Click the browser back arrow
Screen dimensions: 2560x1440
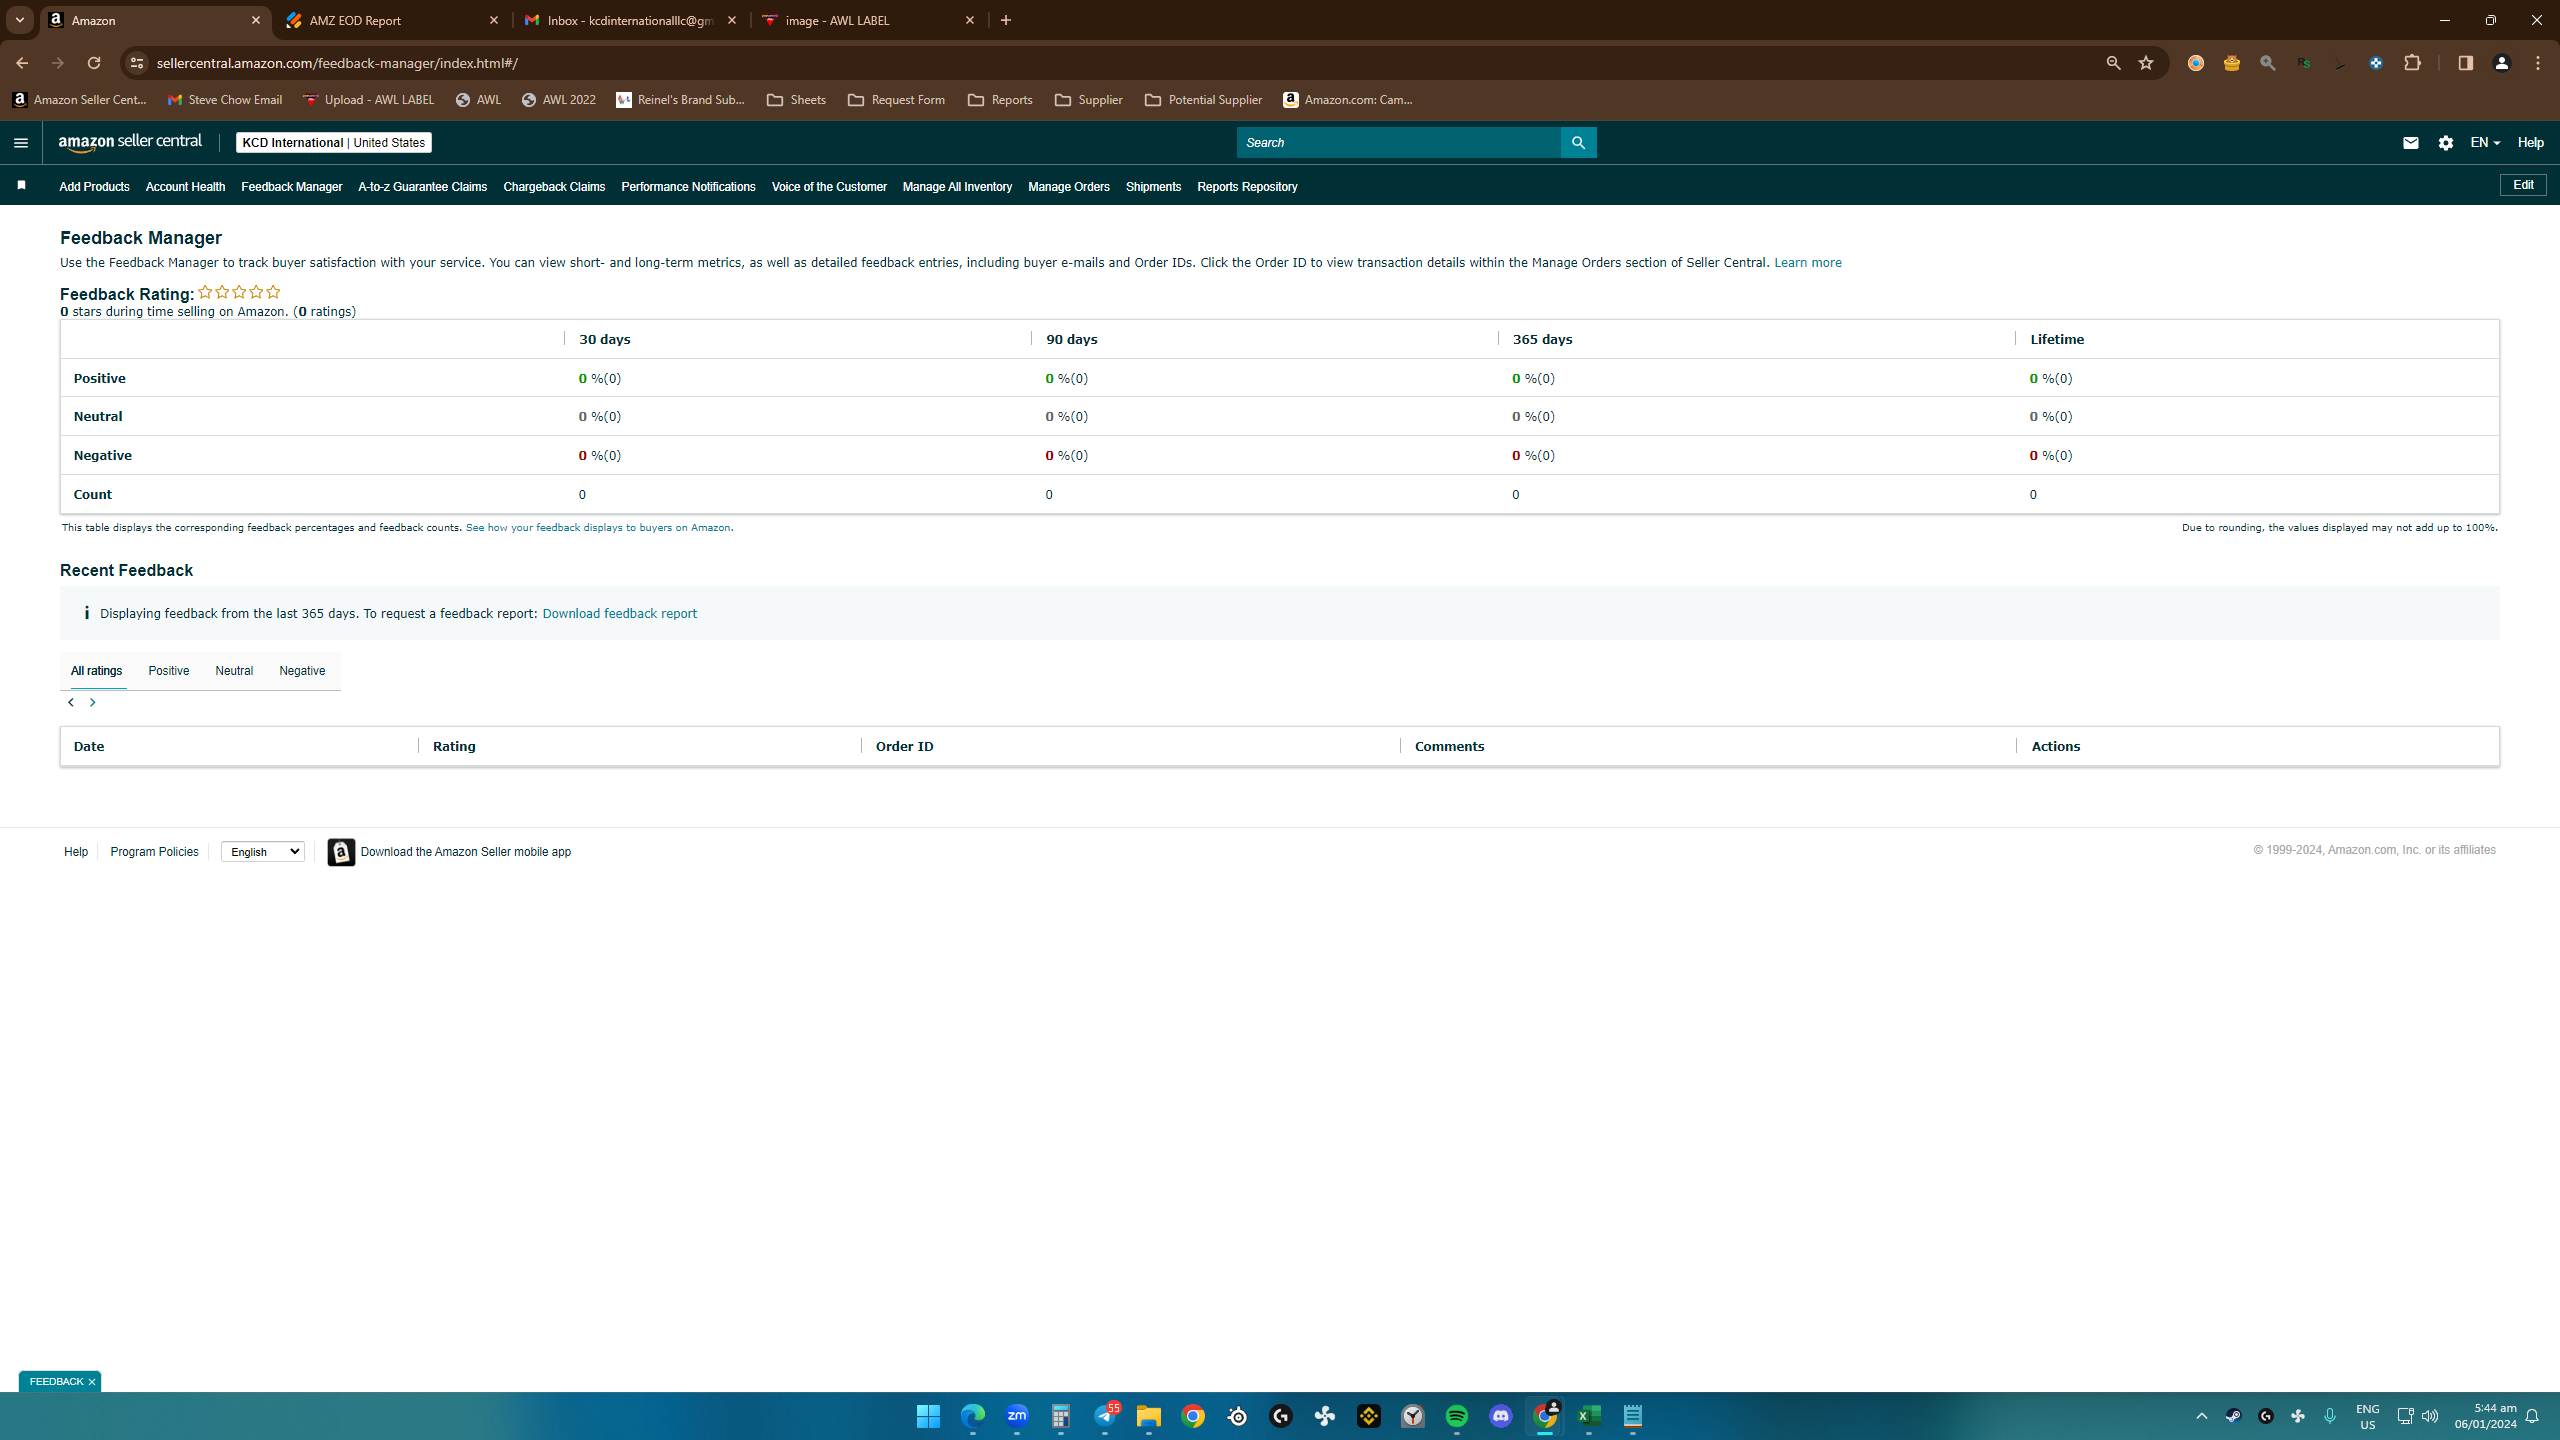(x=22, y=63)
